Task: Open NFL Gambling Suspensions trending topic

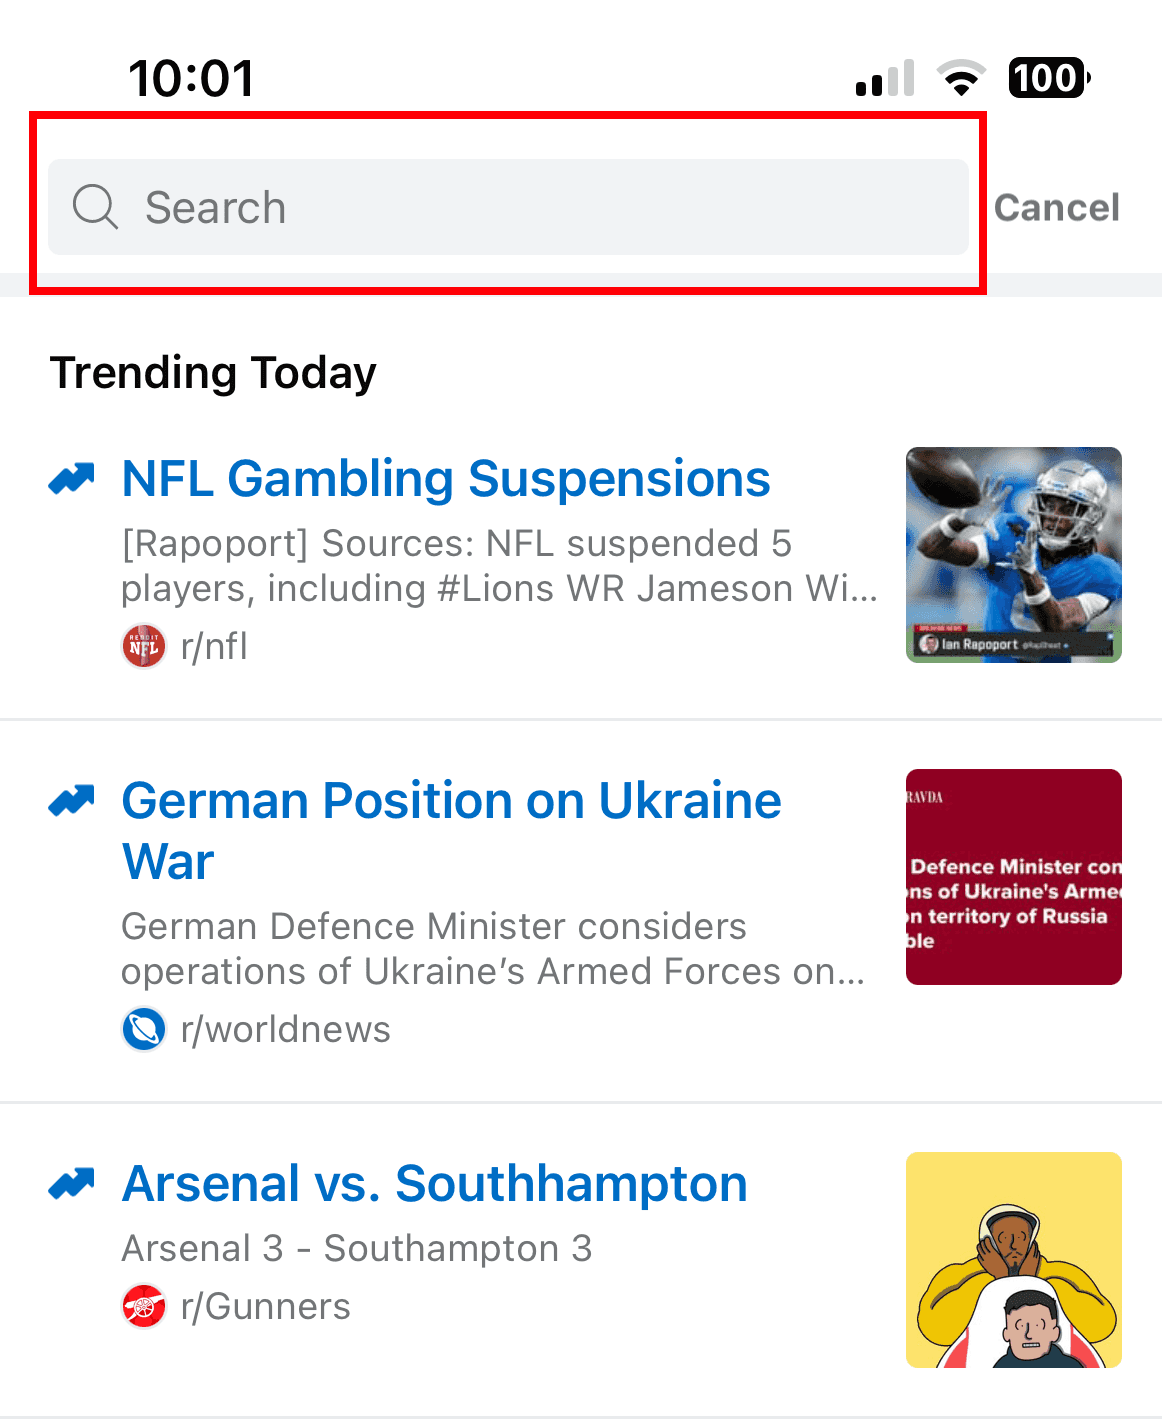Action: click(446, 478)
